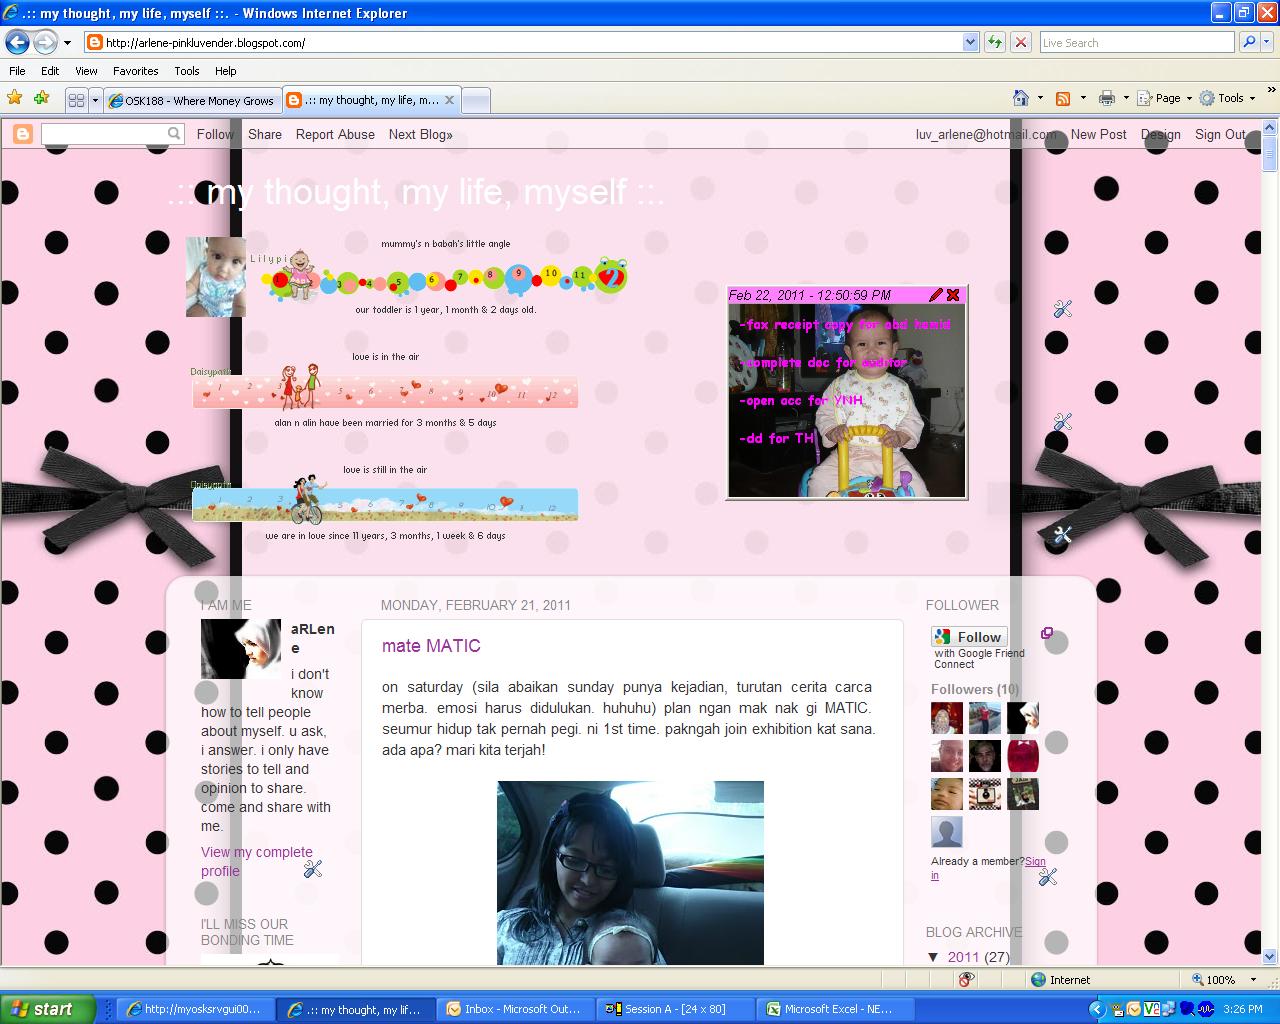The height and width of the screenshot is (1024, 1280).
Task: Open a new blank tab
Action: pyautogui.click(x=477, y=100)
